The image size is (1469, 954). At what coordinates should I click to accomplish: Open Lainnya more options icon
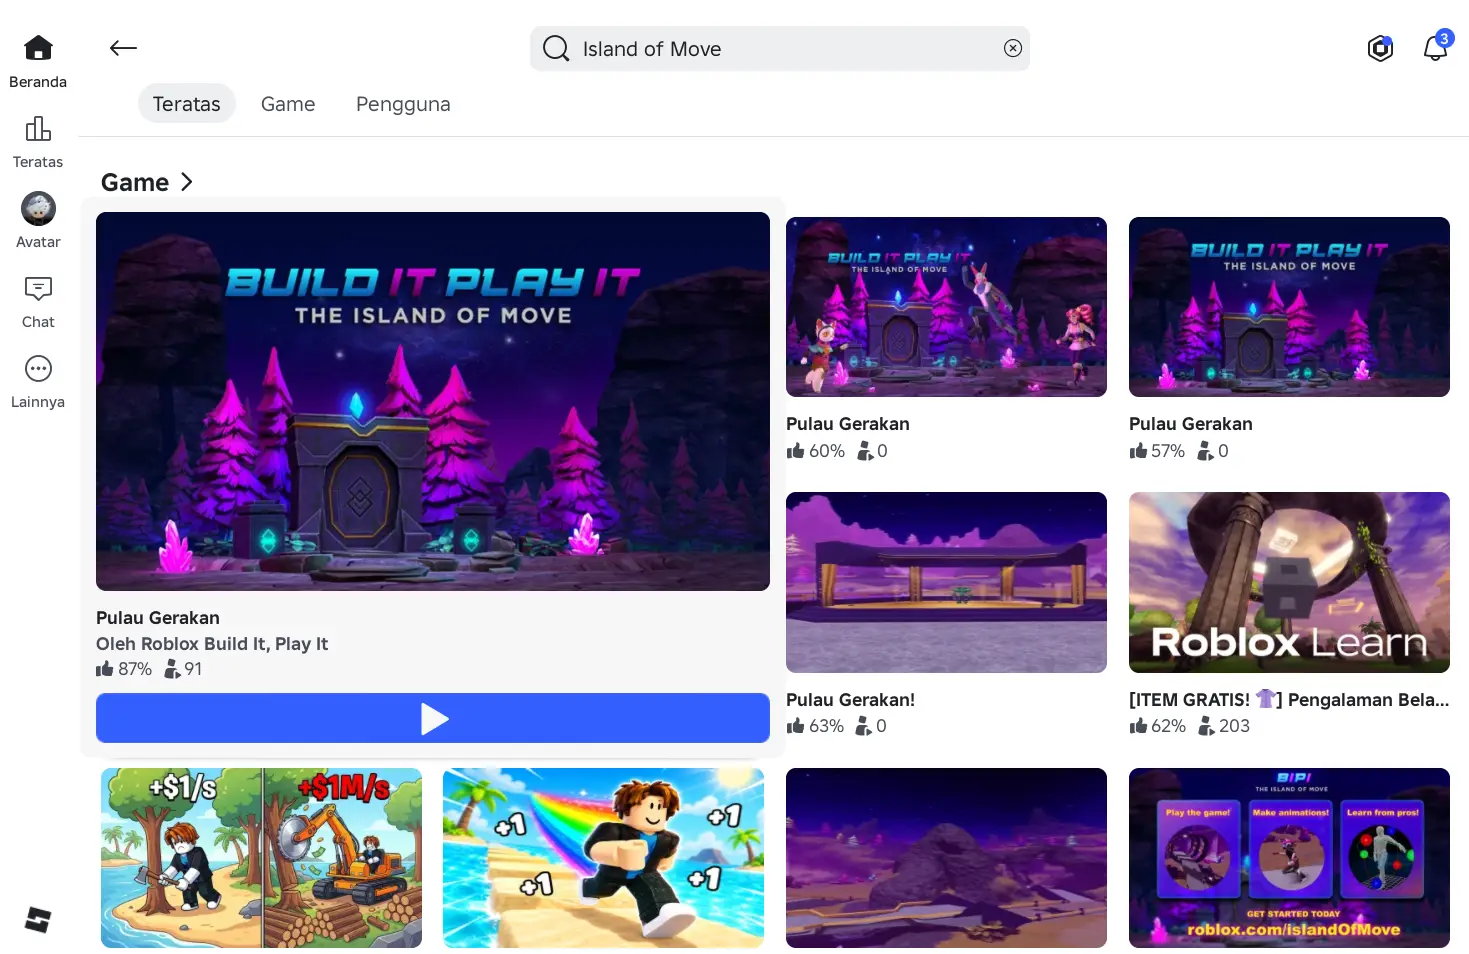click(38, 368)
